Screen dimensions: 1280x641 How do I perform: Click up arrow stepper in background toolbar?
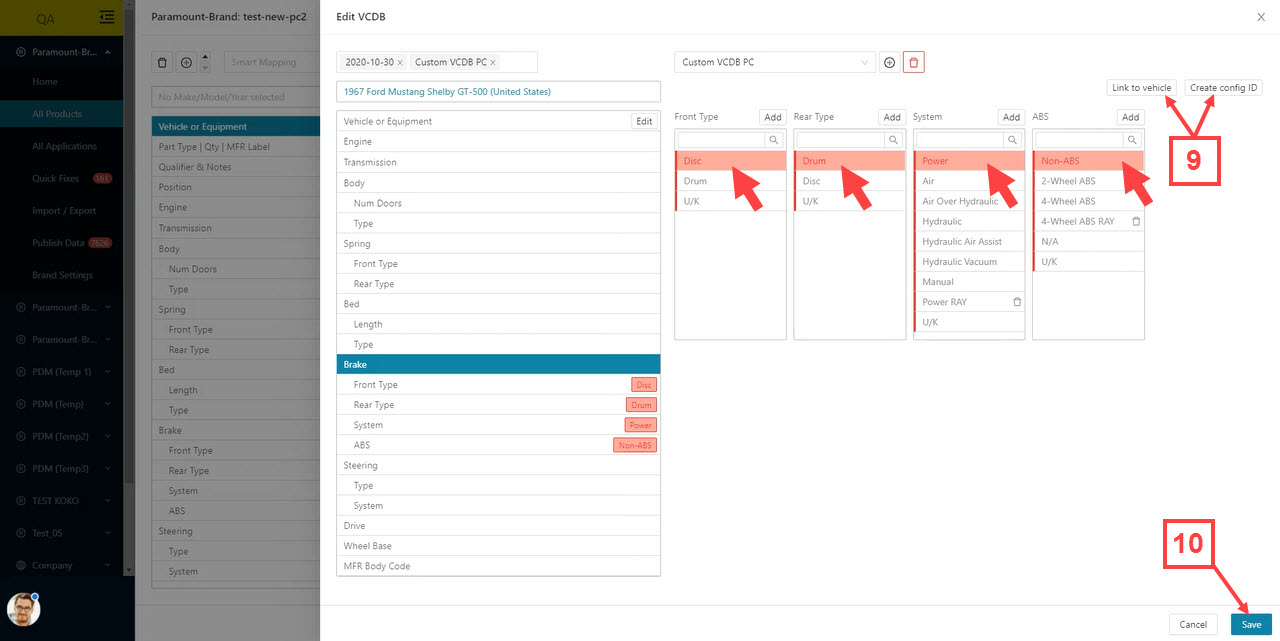[205, 57]
